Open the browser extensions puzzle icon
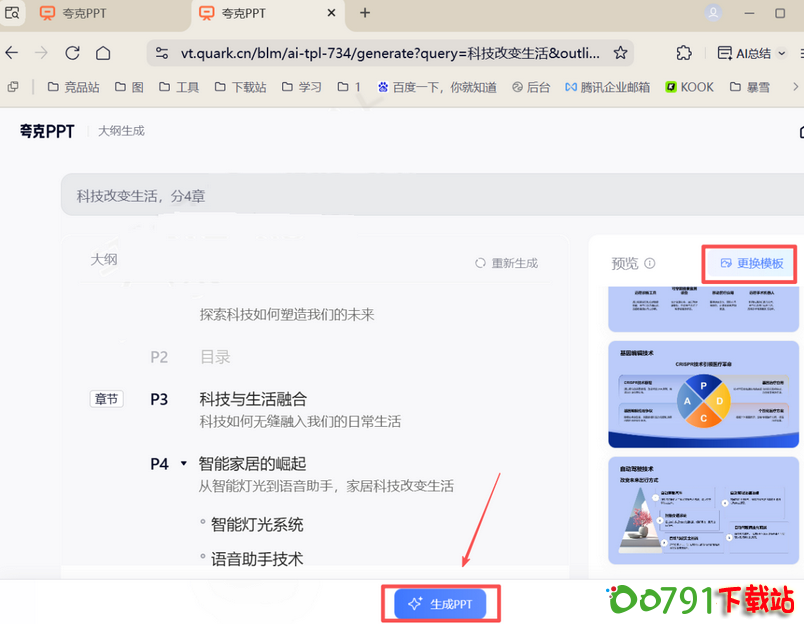The image size is (804, 624). (684, 53)
